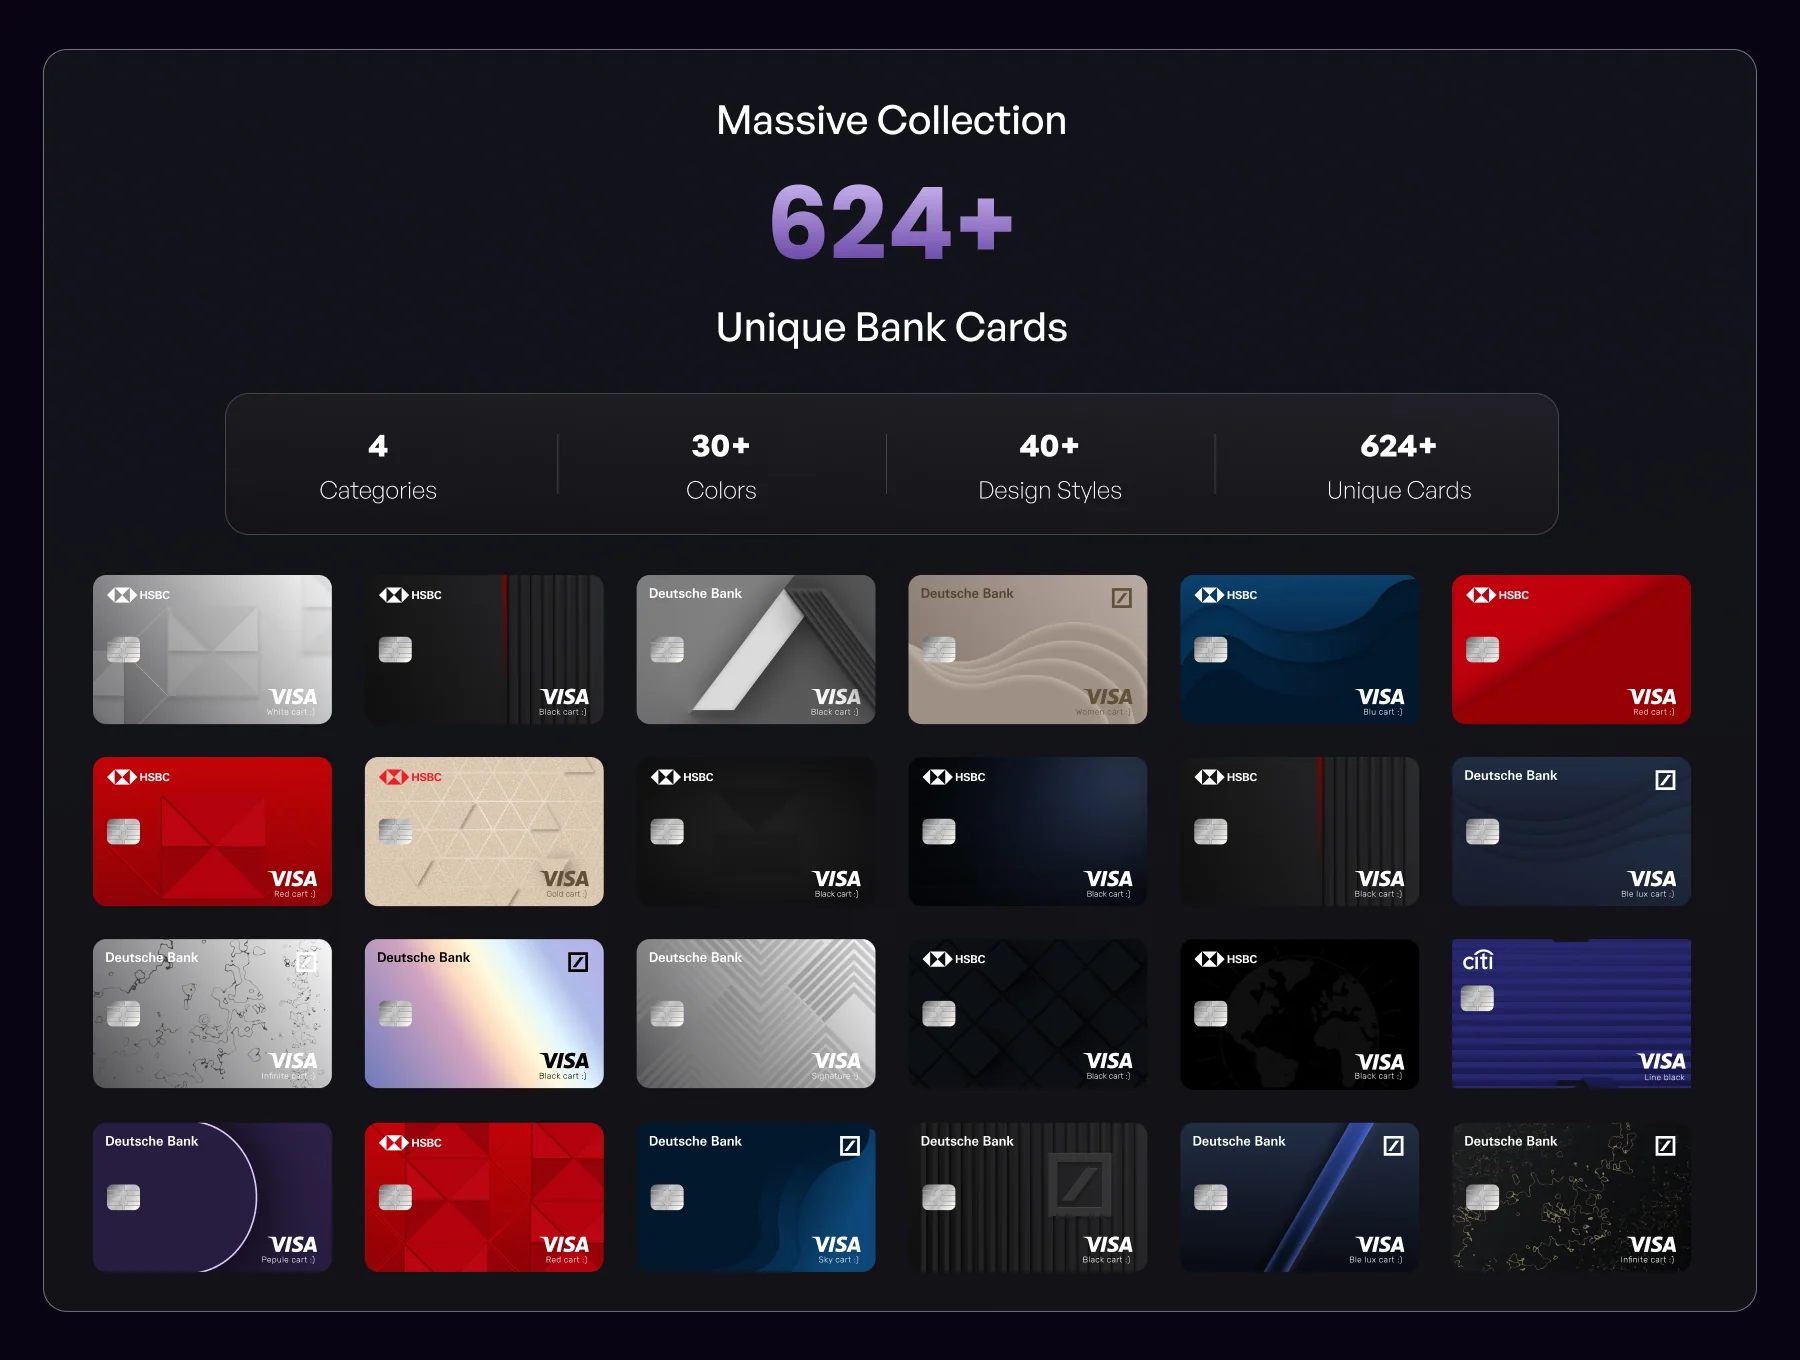
Task: Click the chip on the Citi card
Action: tap(1478, 998)
